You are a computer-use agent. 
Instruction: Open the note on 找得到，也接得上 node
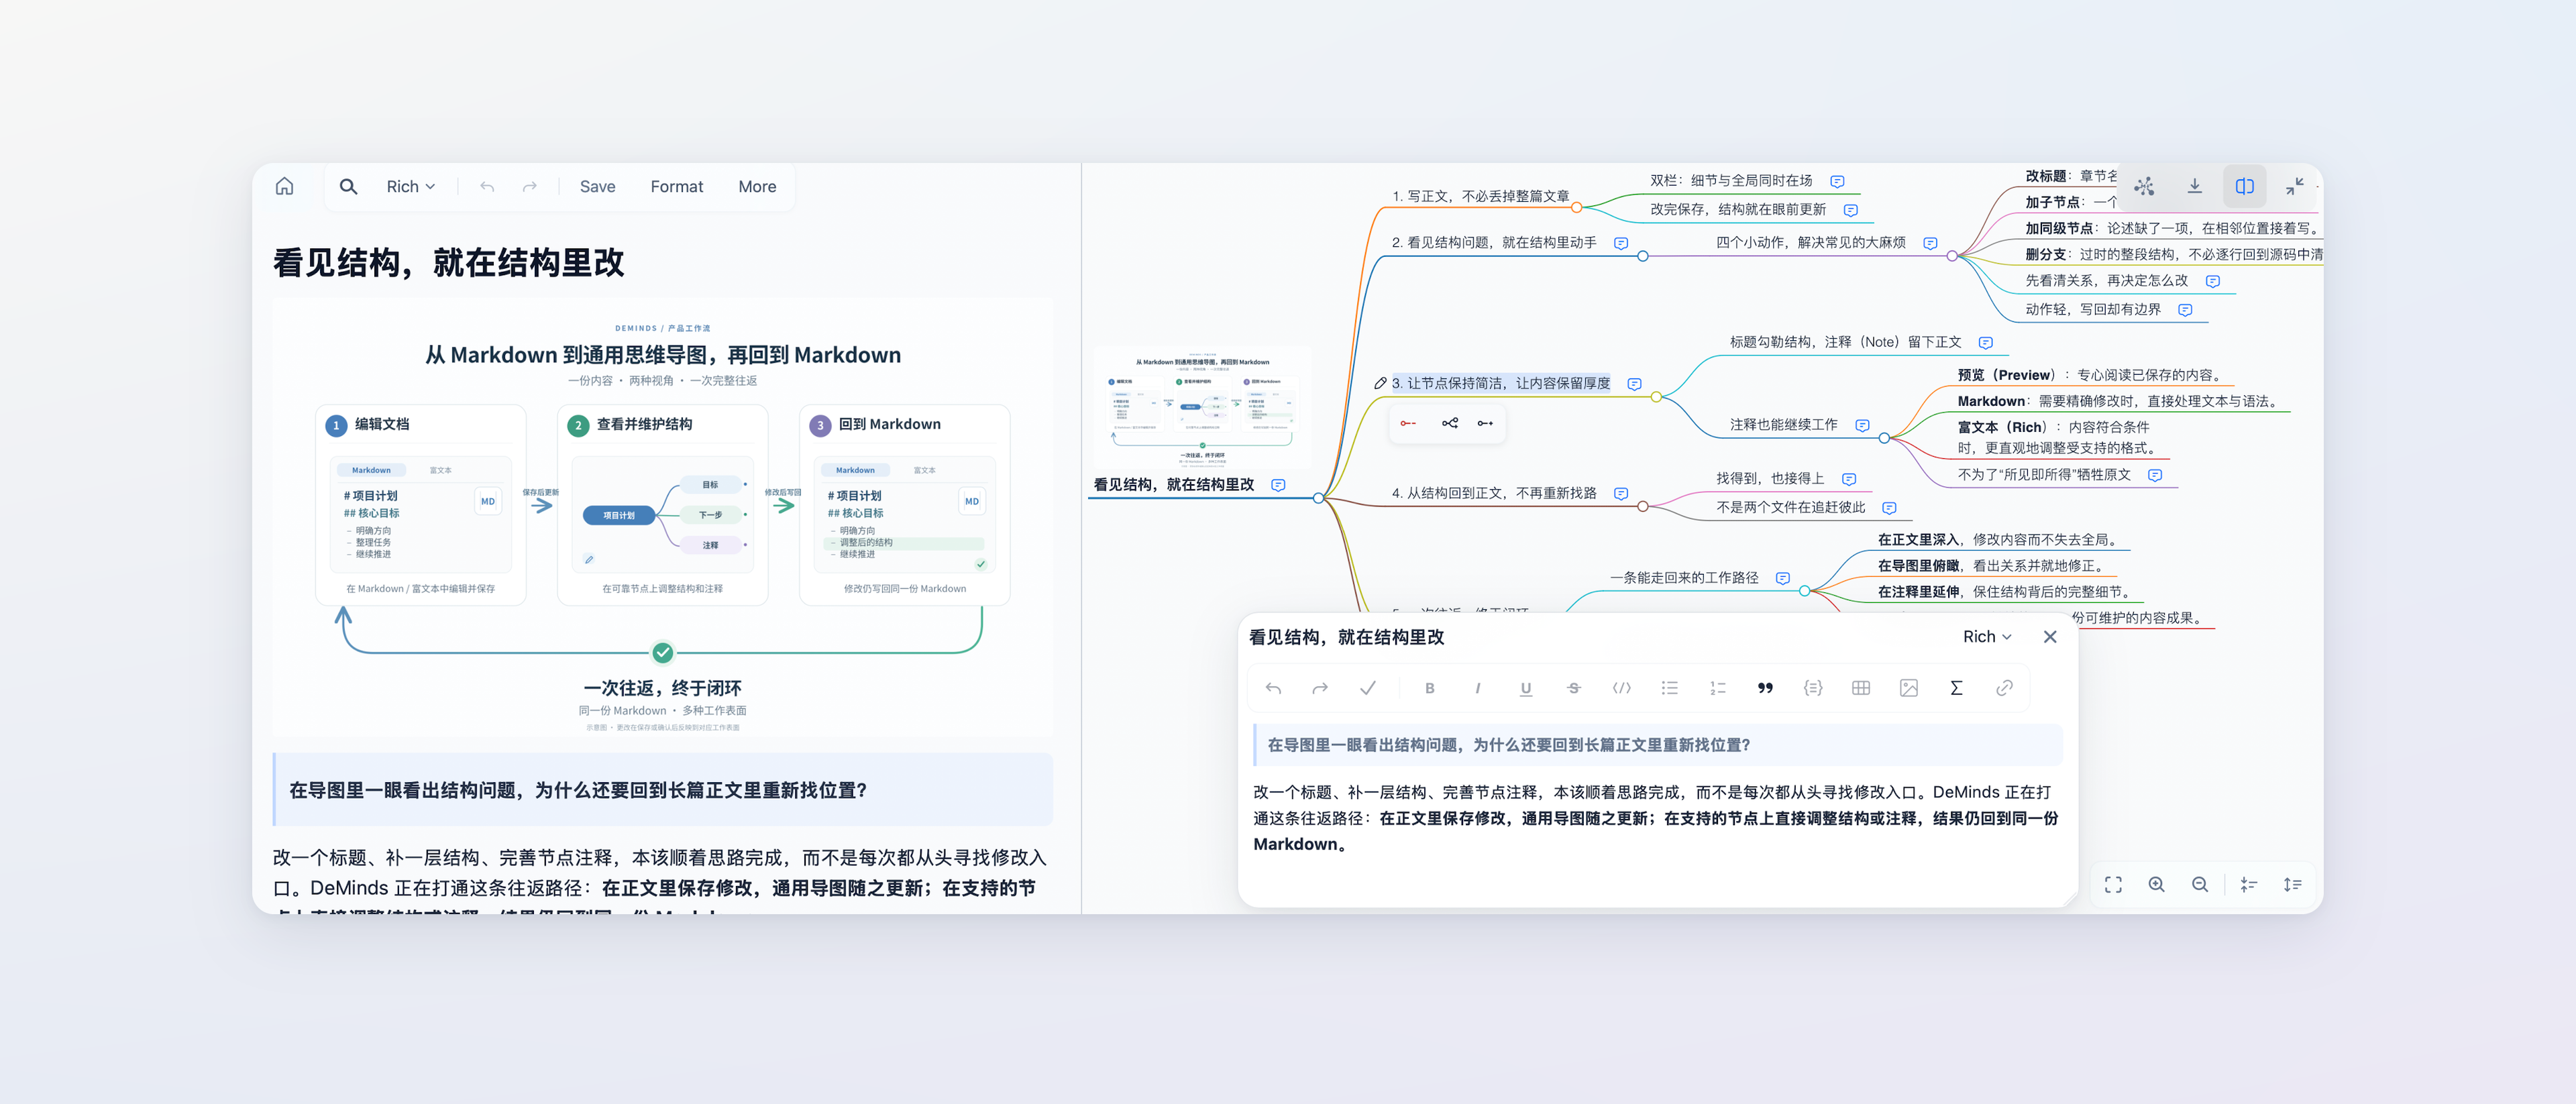pos(1849,479)
